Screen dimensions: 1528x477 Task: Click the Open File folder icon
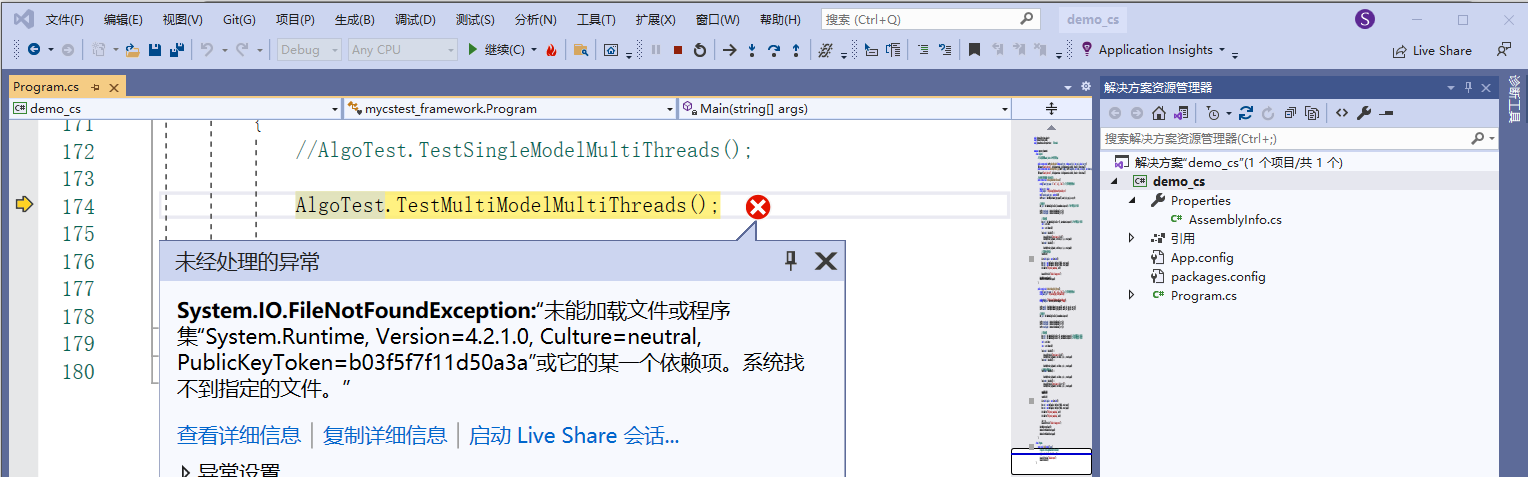[132, 50]
